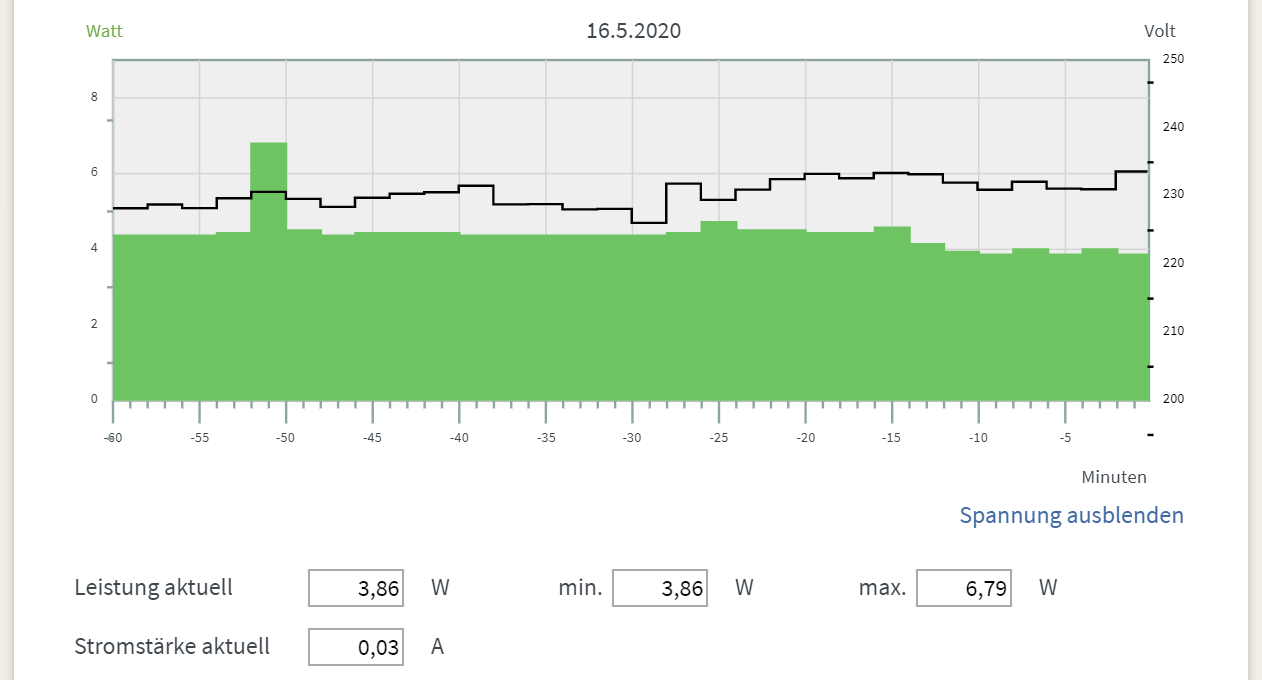This screenshot has width=1262, height=680.
Task: Click the 250 value on Volt axis
Action: point(1173,59)
